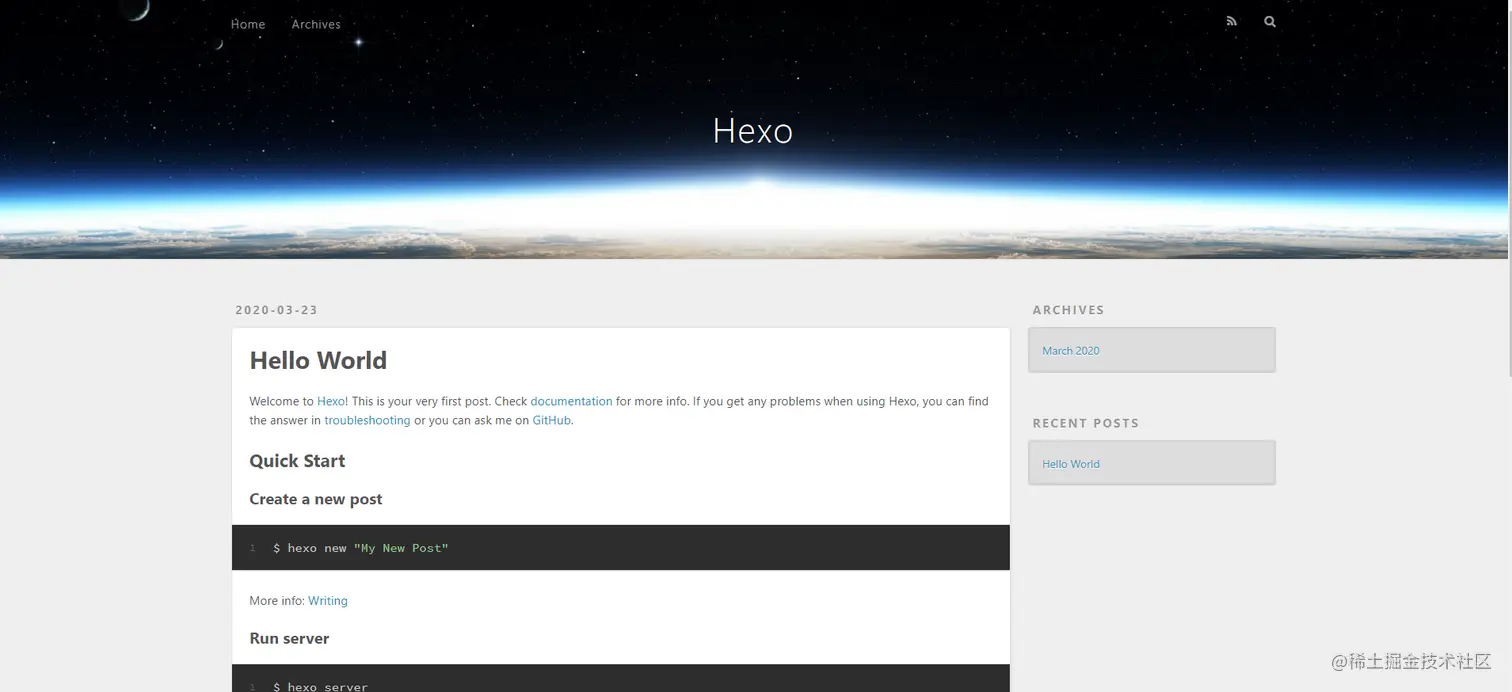1512x692 pixels.
Task: Click the search magnifier icon
Action: [1270, 21]
